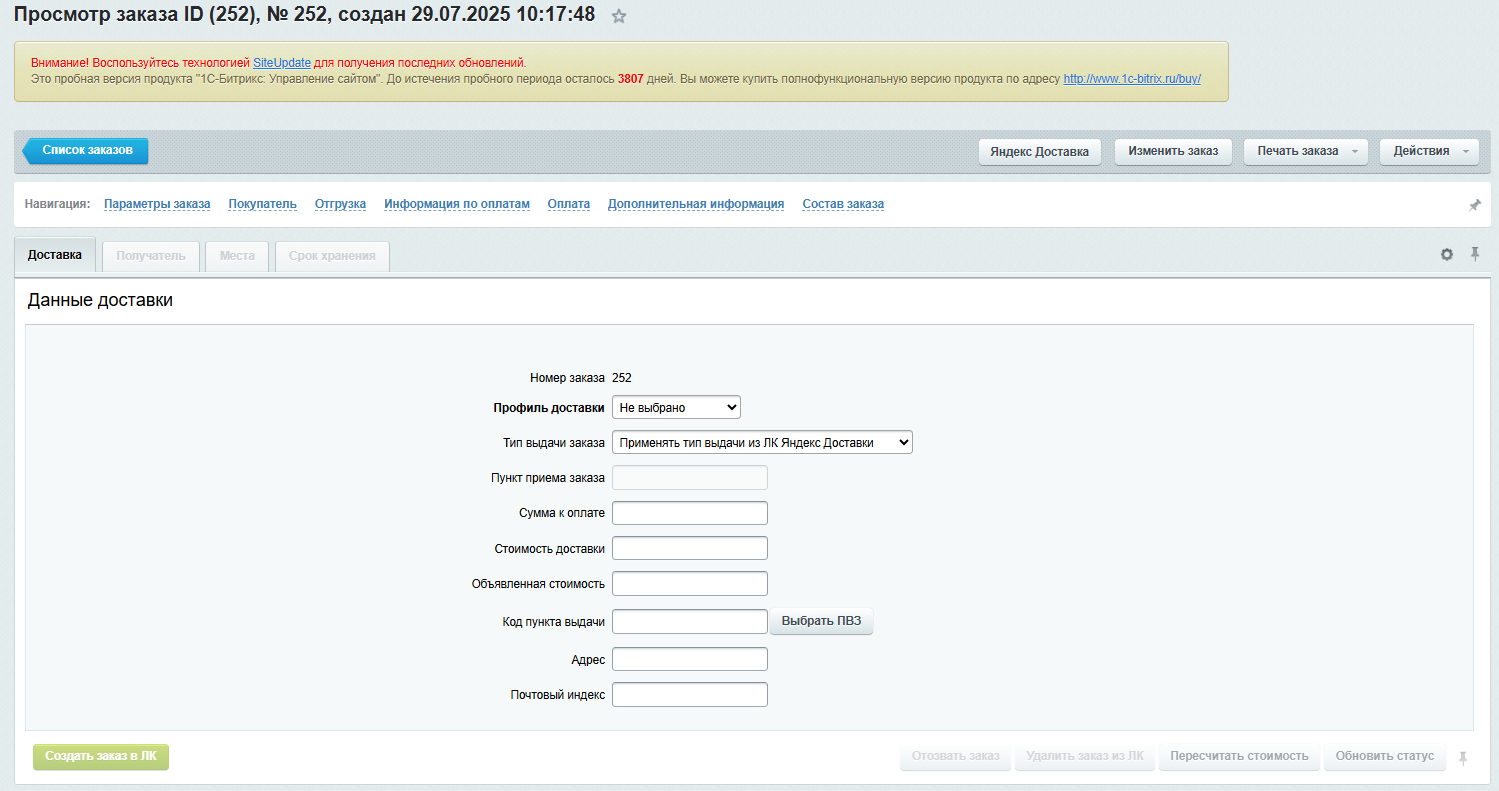Click the Яндекс Доставка button
The height and width of the screenshot is (791, 1499).
[x=1039, y=152]
